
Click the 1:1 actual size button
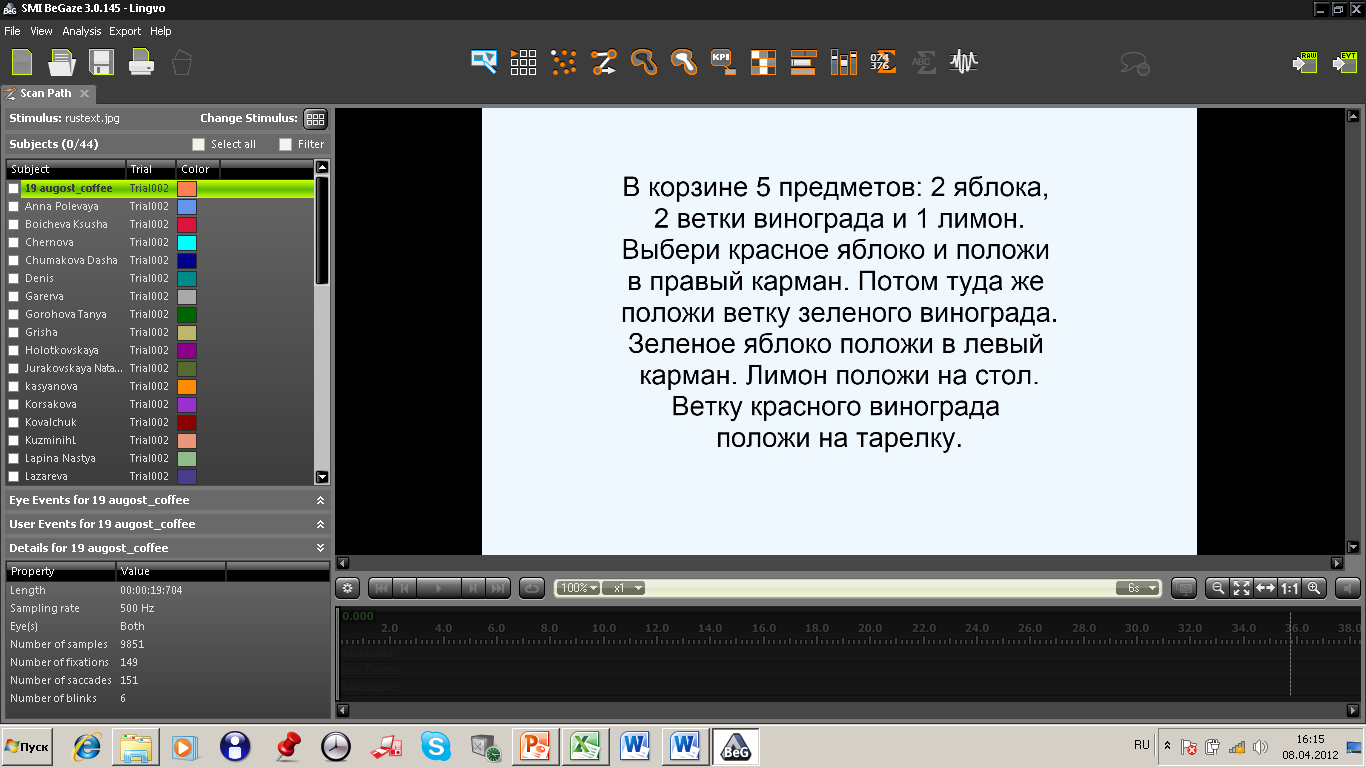pyautogui.click(x=1290, y=588)
